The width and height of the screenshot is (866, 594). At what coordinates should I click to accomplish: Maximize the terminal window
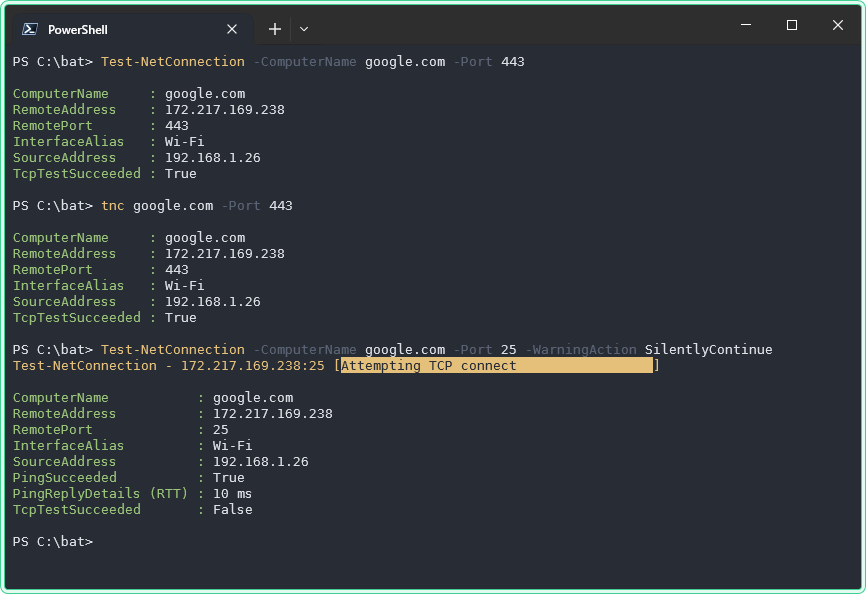tap(791, 25)
